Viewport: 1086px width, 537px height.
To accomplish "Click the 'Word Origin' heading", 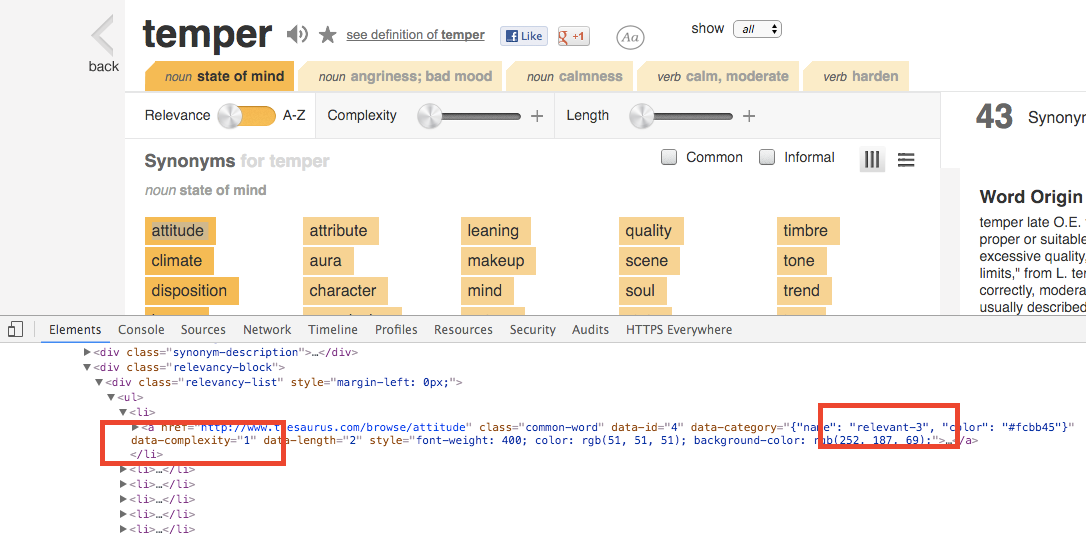I will point(1031,196).
